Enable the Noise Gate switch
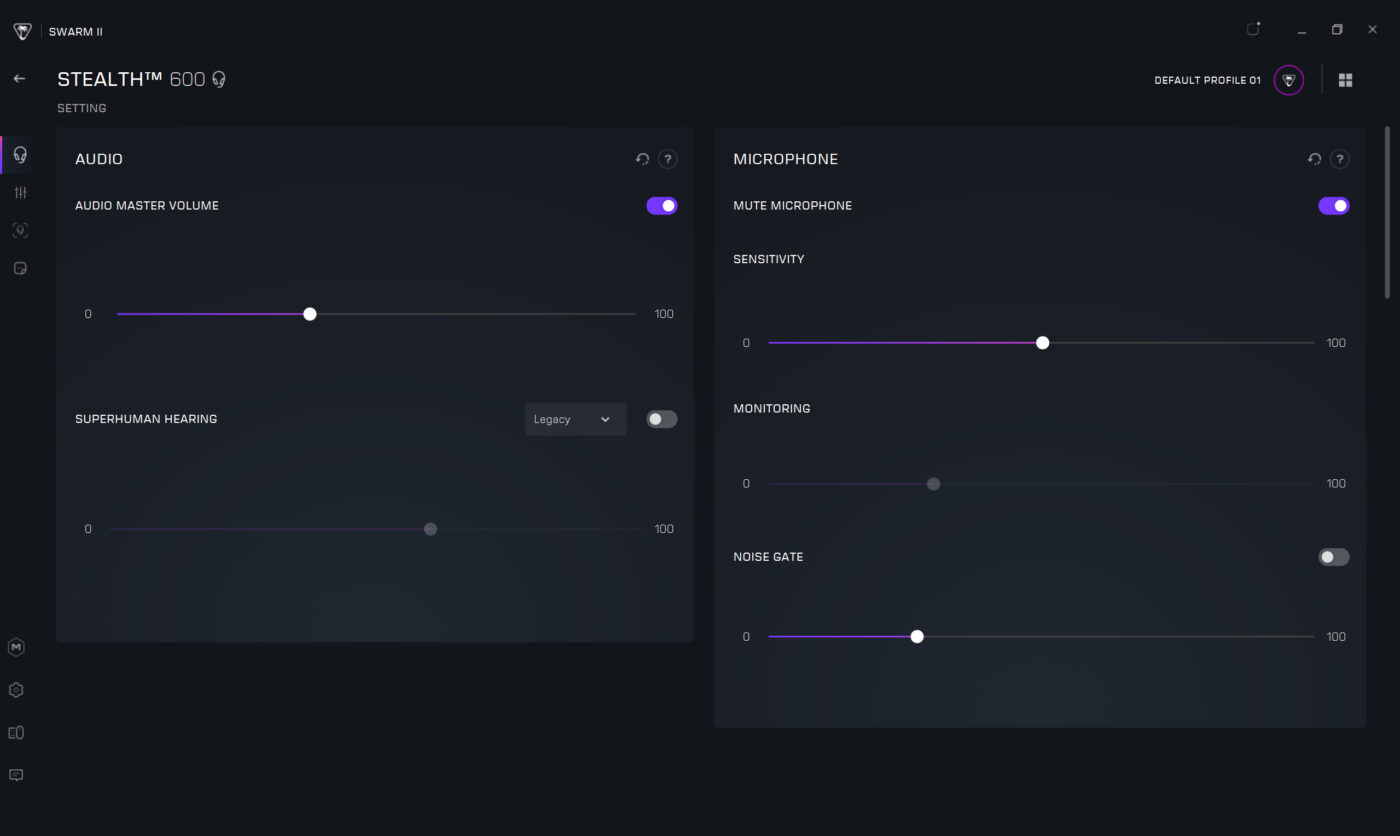The height and width of the screenshot is (836, 1400). 1334,557
